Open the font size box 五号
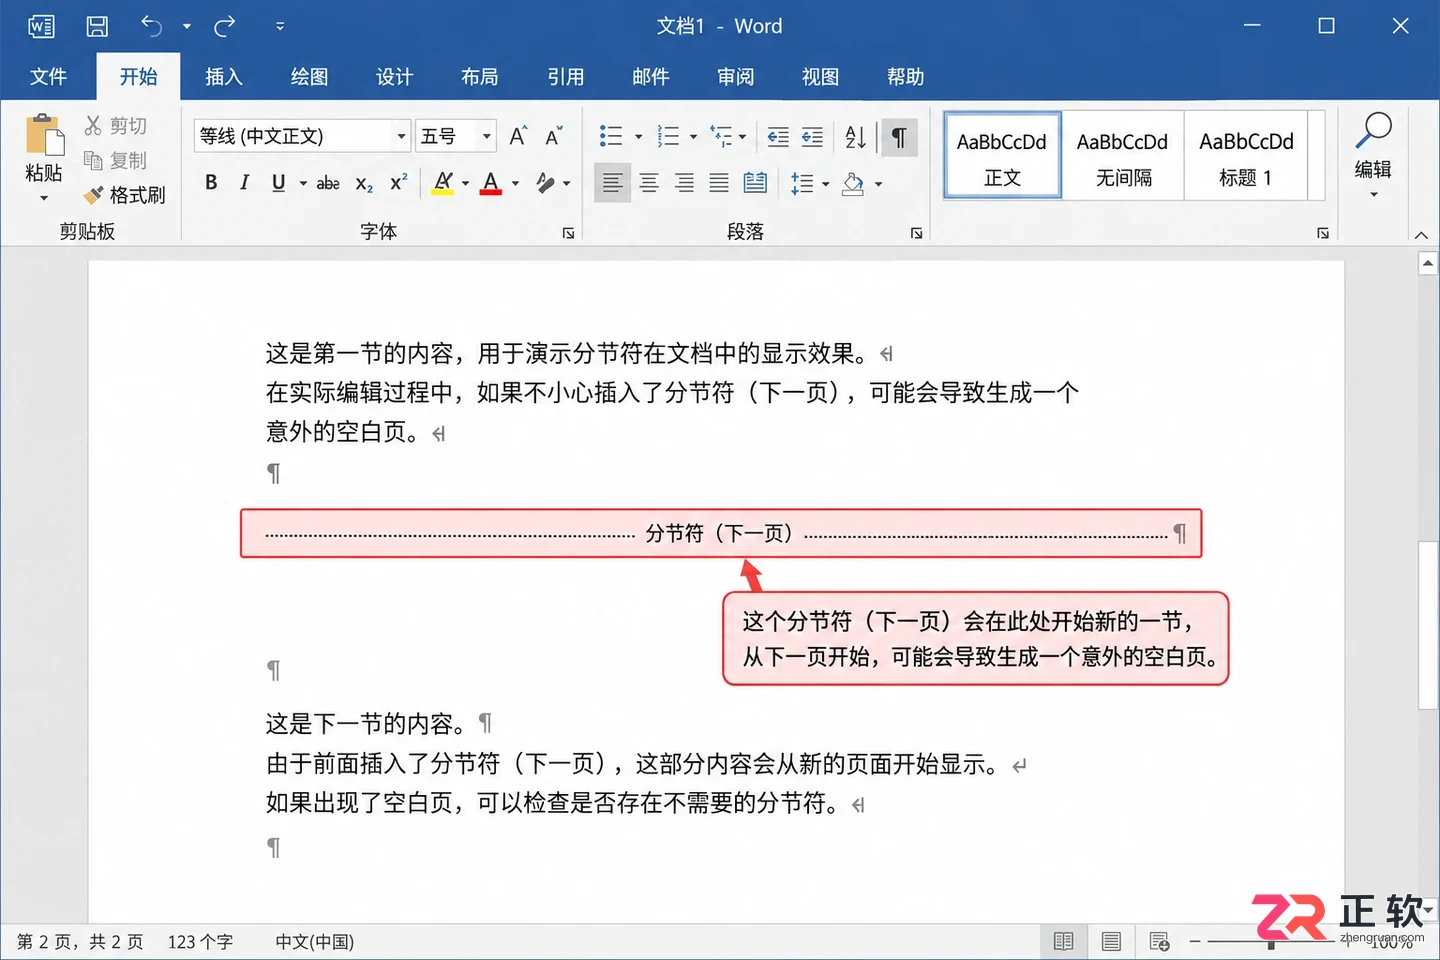1440x960 pixels. click(x=456, y=136)
